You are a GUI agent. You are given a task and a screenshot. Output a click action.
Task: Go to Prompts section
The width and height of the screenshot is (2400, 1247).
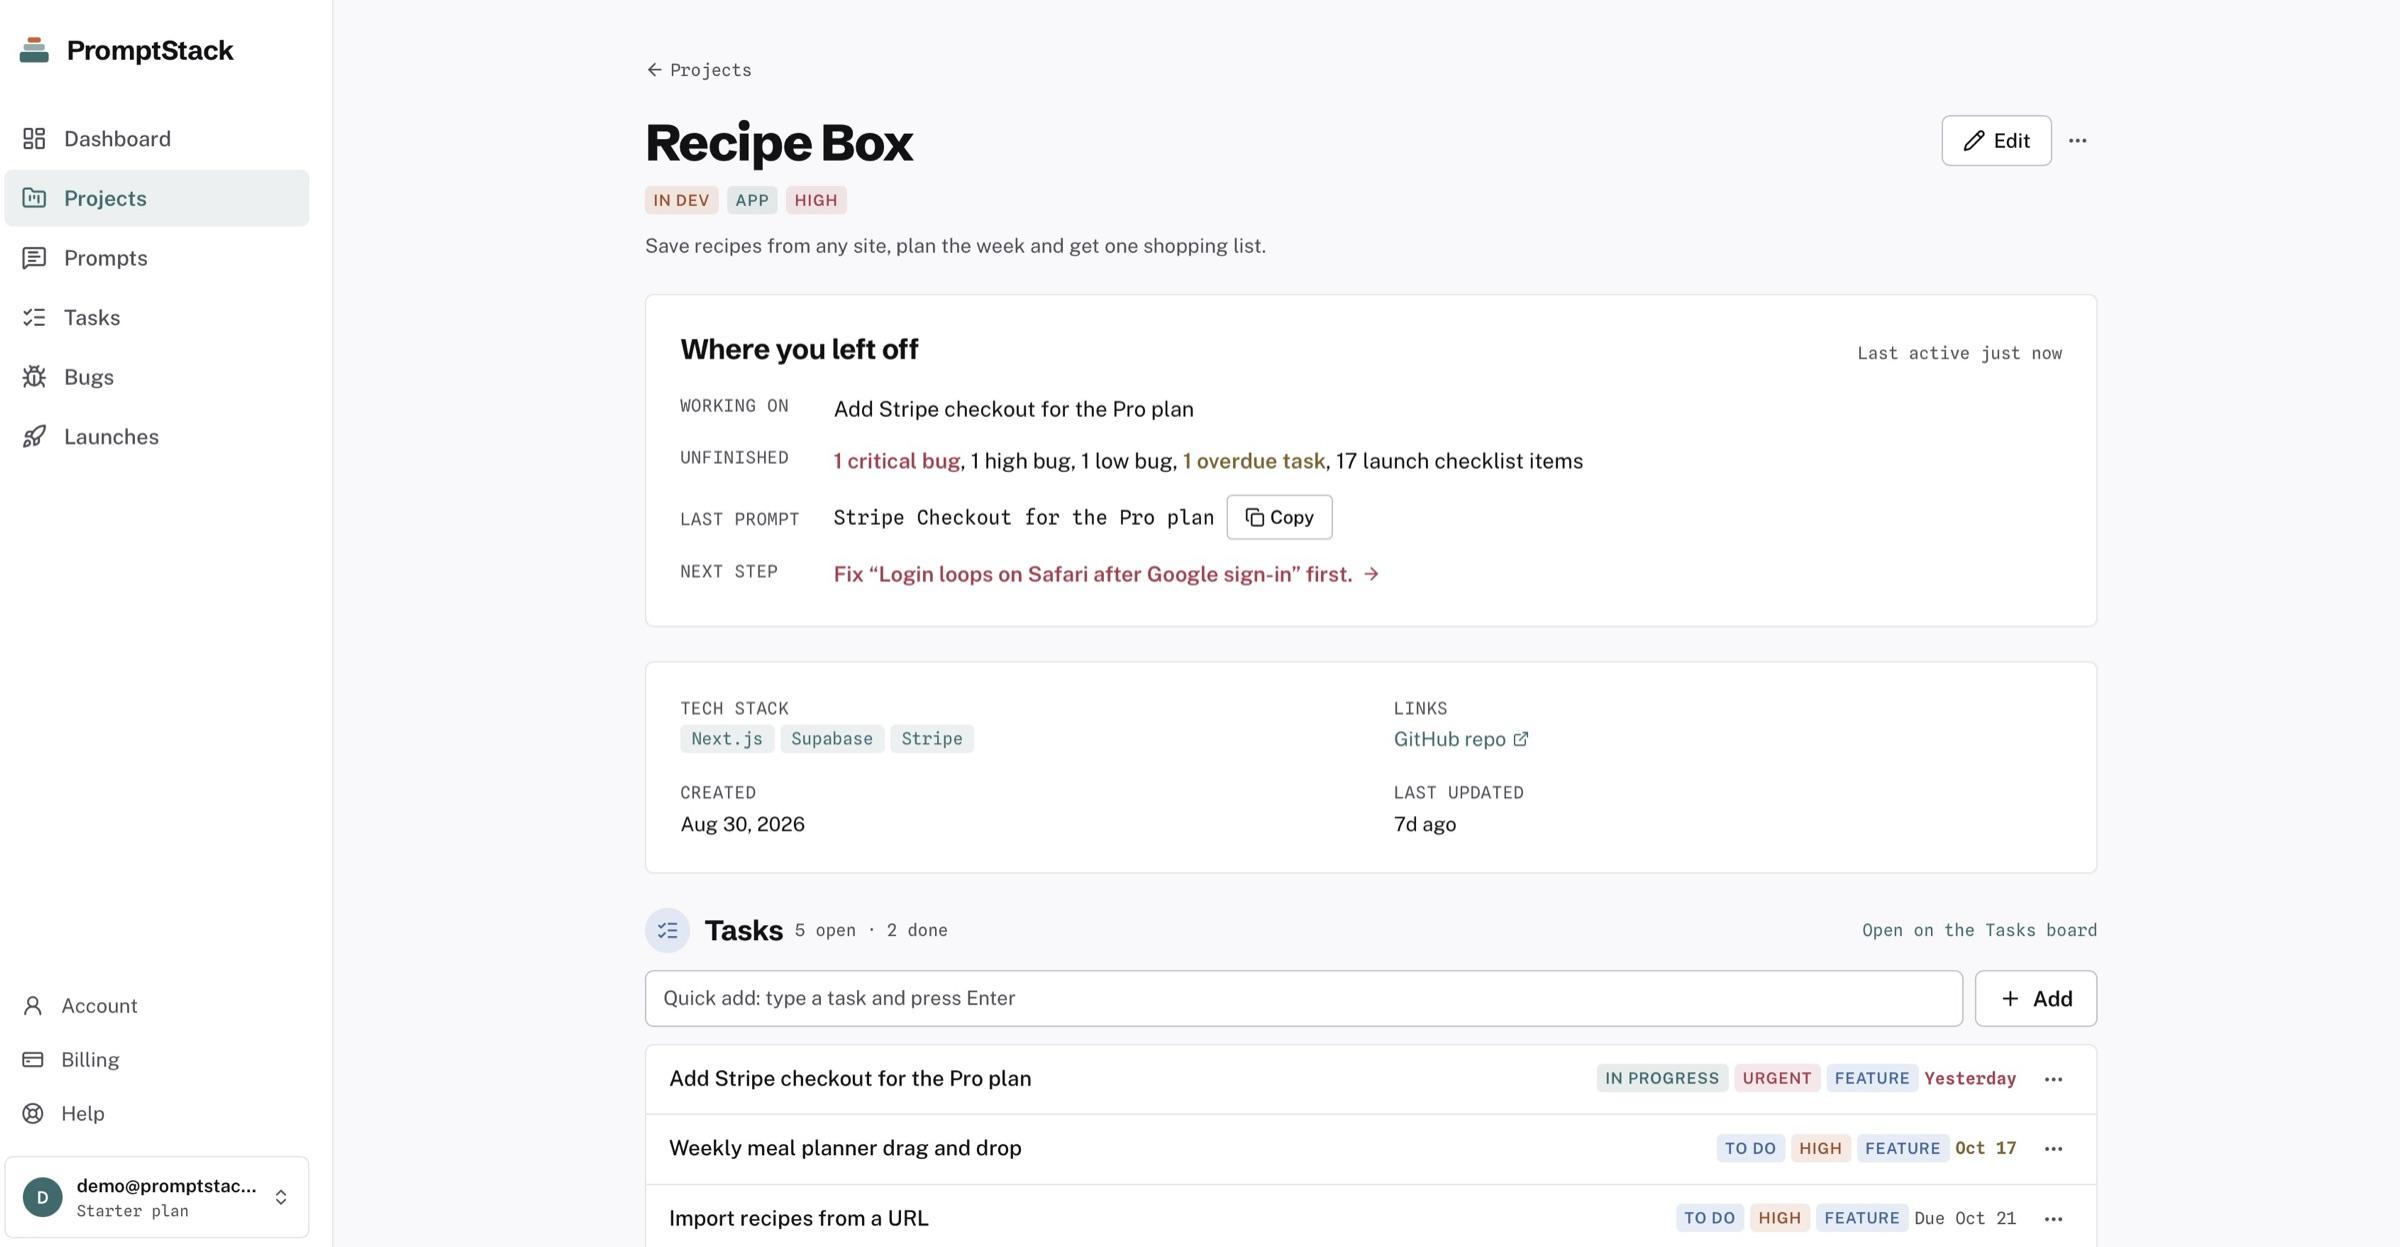[x=157, y=258]
